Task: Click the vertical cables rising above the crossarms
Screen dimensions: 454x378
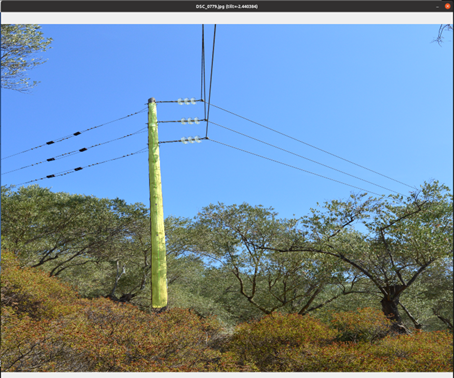Action: tap(208, 62)
